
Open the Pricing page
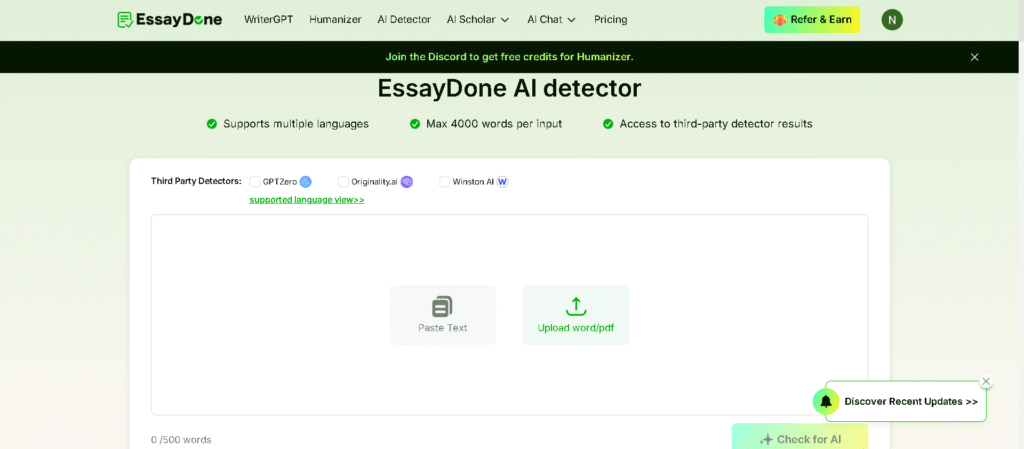click(611, 20)
